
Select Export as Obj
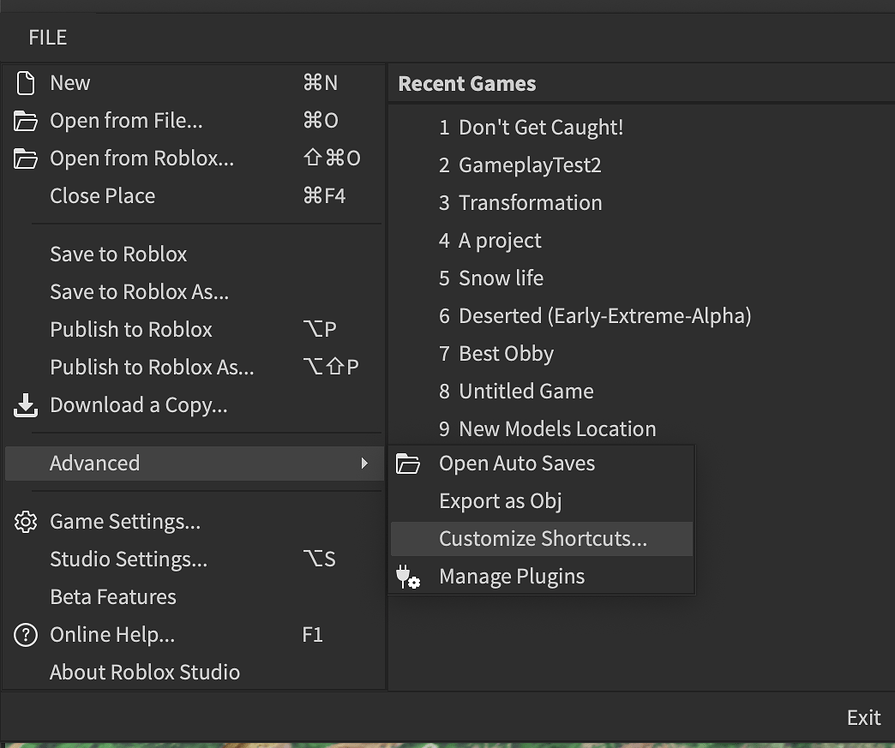pos(500,501)
